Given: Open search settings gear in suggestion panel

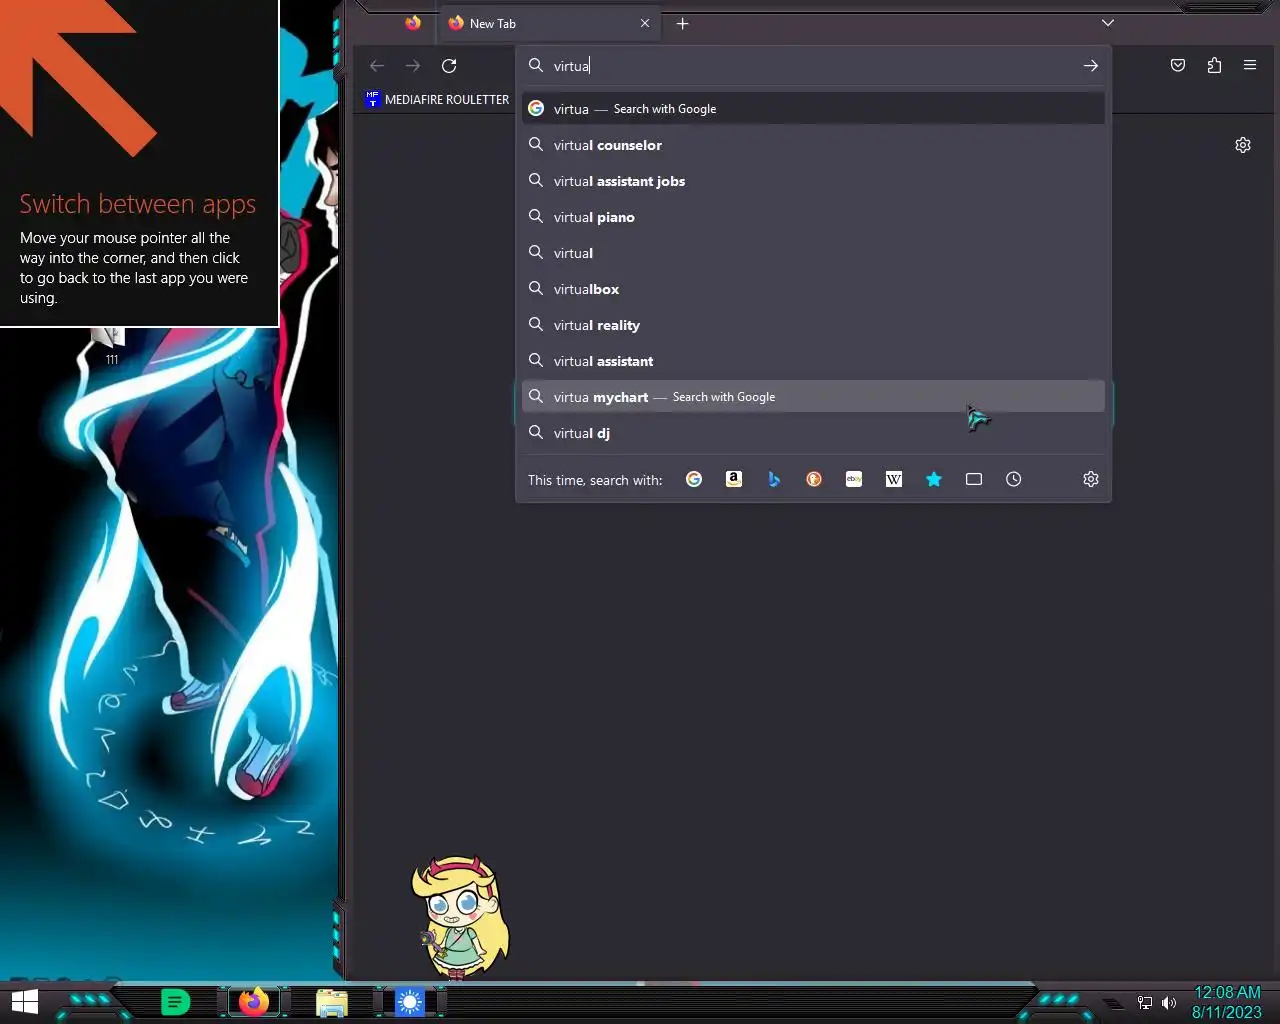Looking at the screenshot, I should click(x=1091, y=479).
